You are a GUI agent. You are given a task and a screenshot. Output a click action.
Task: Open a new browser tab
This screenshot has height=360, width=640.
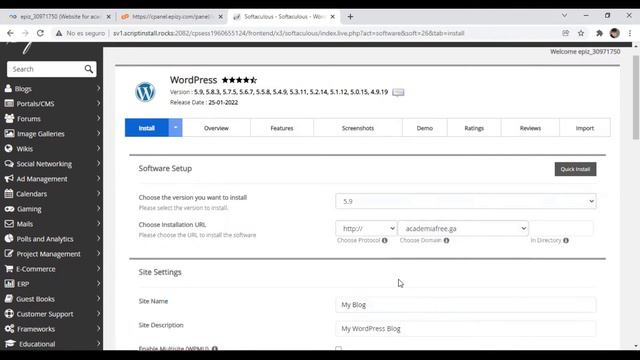pos(350,17)
